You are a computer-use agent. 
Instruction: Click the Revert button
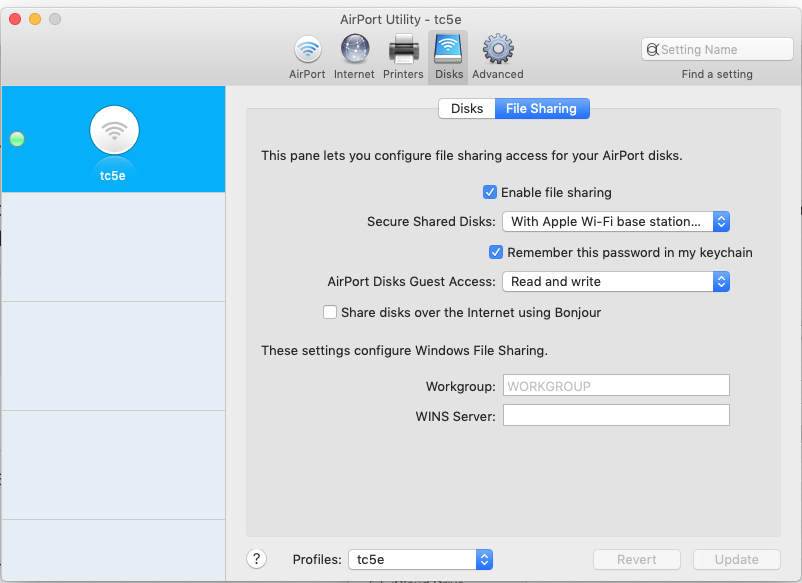(636, 559)
